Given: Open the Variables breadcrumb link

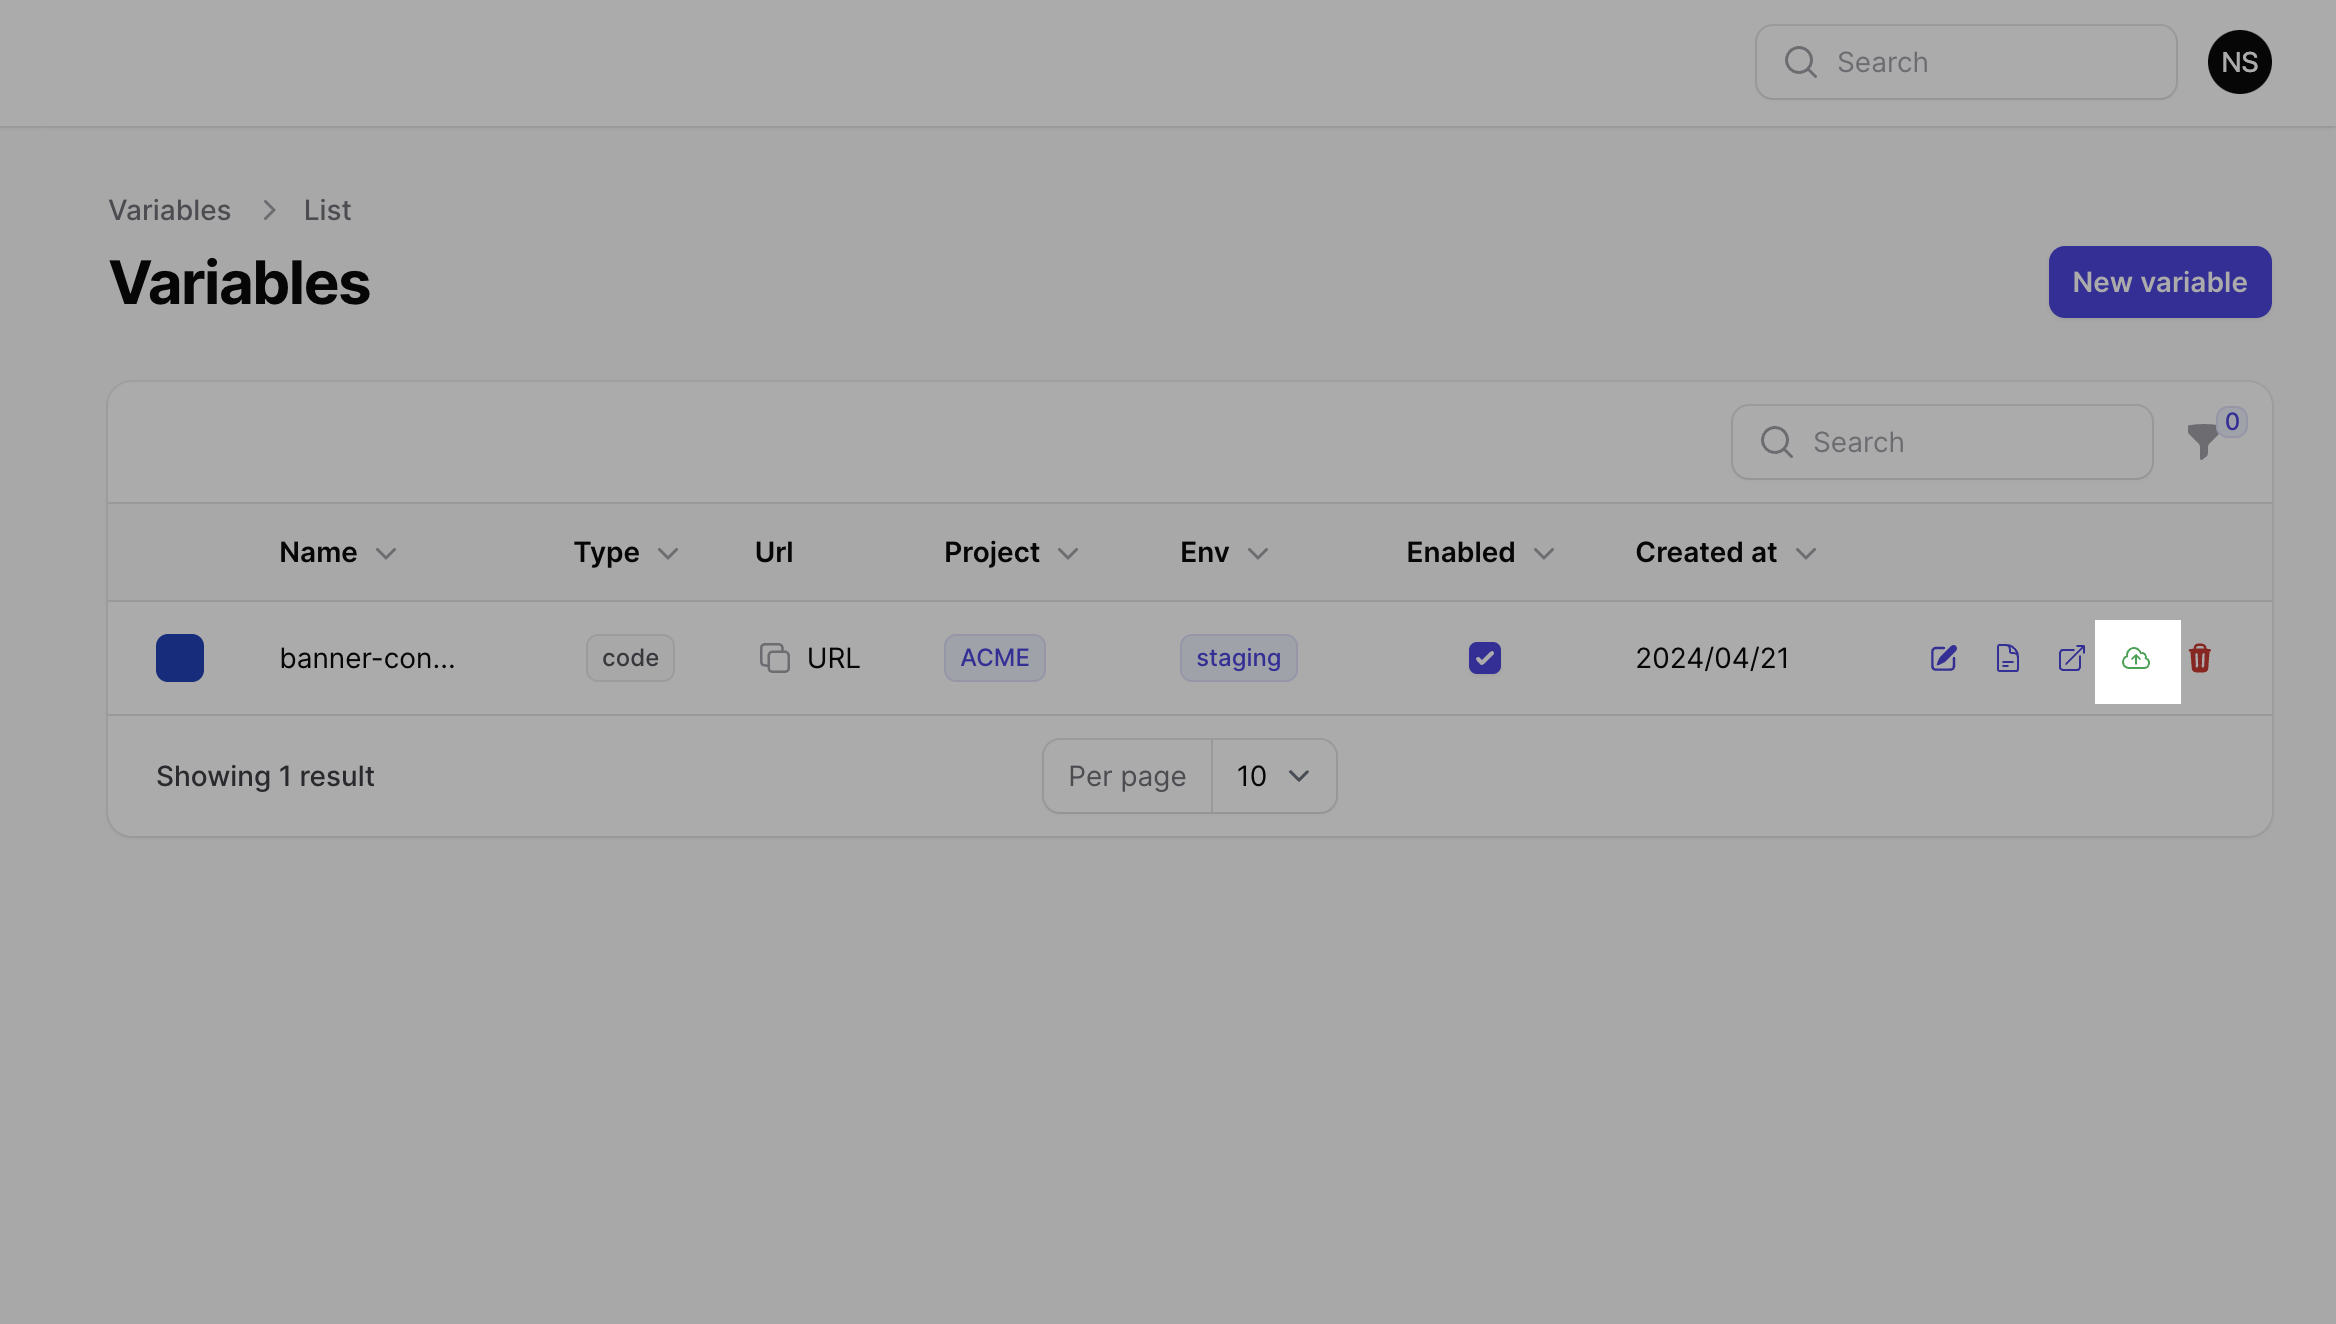Looking at the screenshot, I should [168, 209].
